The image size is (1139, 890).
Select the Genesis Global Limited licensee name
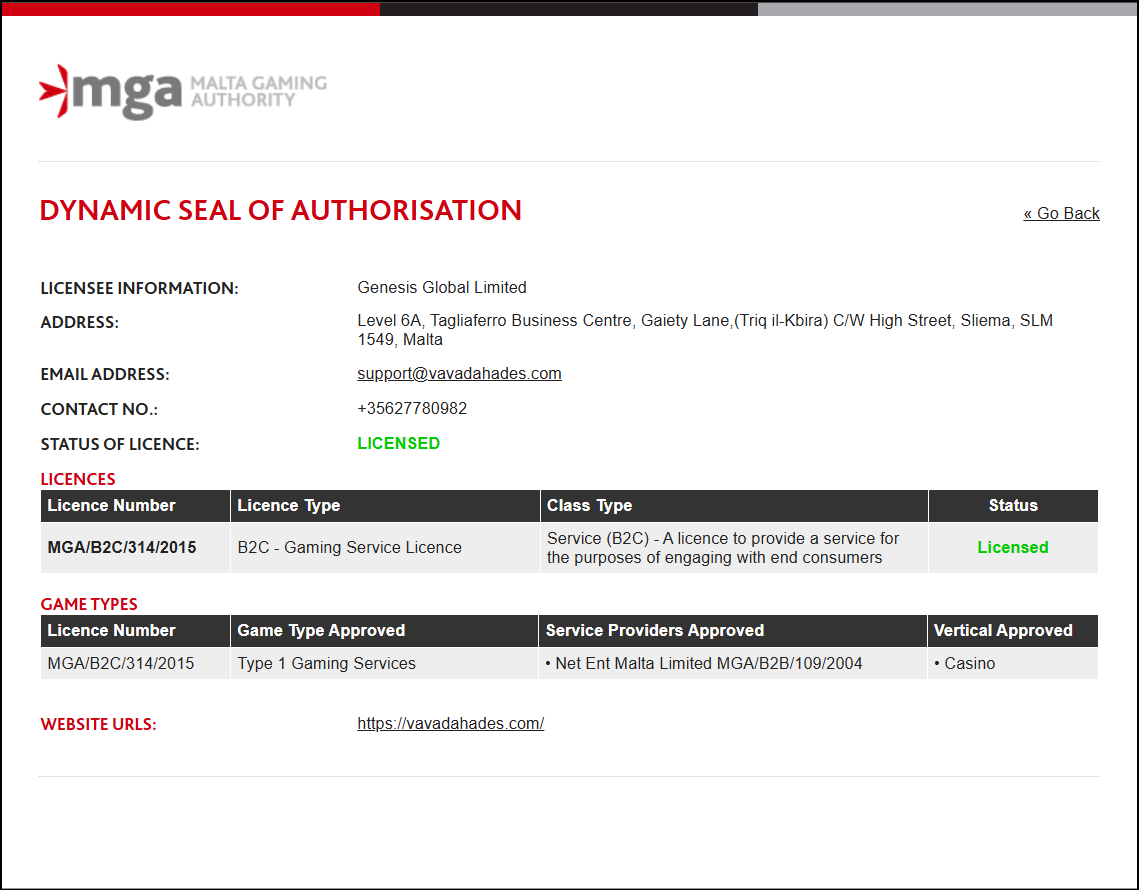pos(442,288)
